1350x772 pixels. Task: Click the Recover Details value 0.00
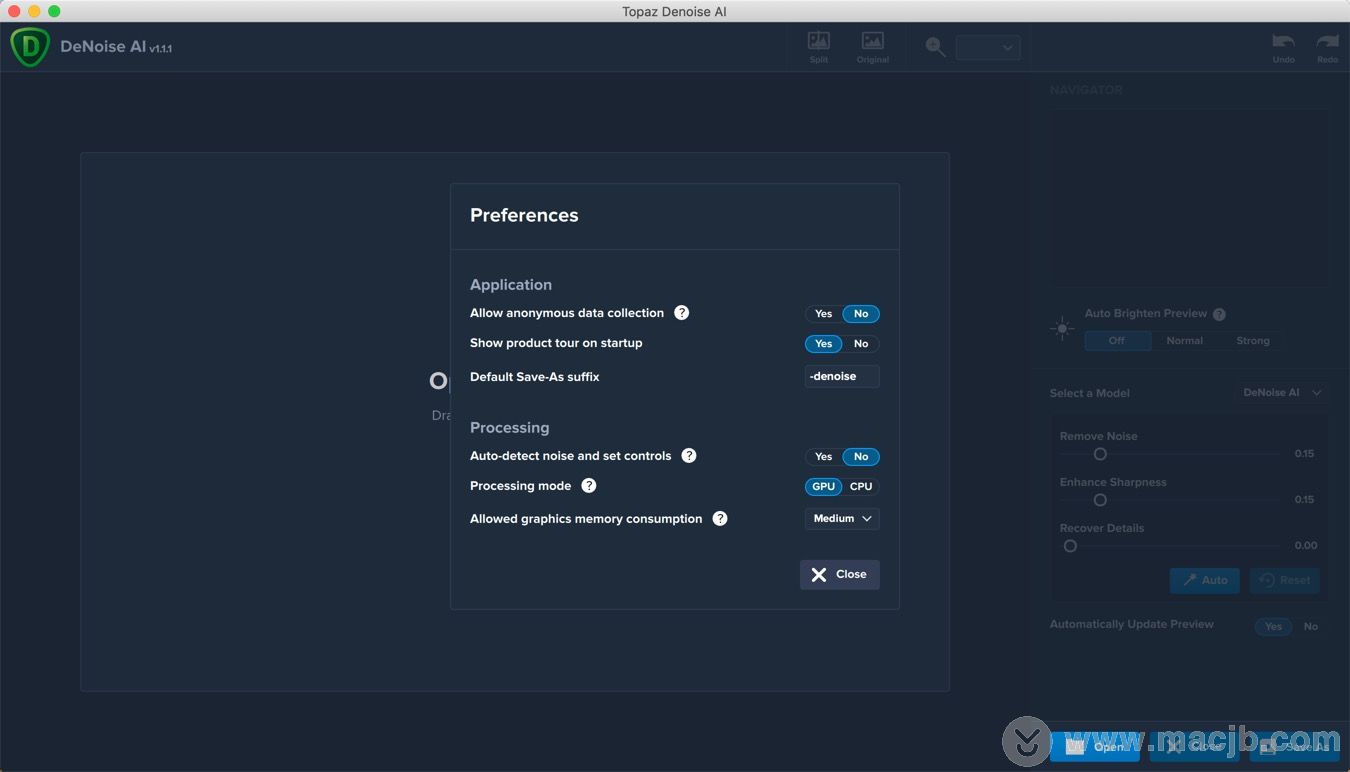(x=1305, y=546)
